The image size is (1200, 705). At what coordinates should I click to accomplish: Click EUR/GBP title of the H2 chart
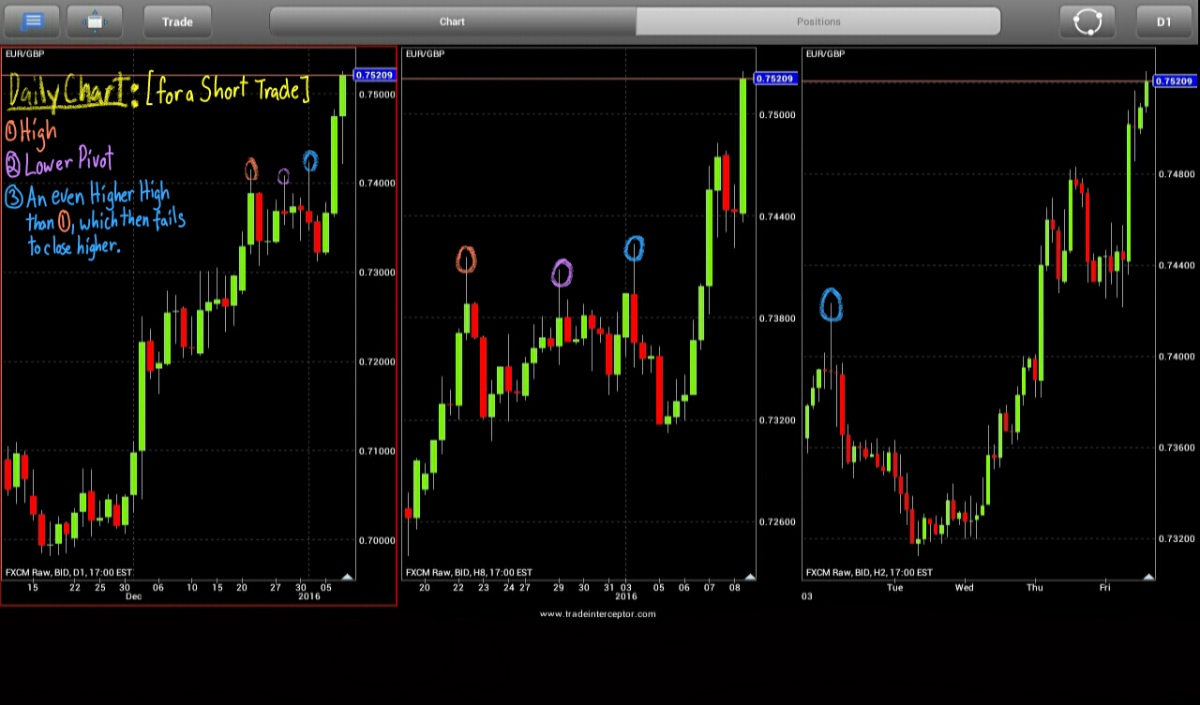pos(825,53)
